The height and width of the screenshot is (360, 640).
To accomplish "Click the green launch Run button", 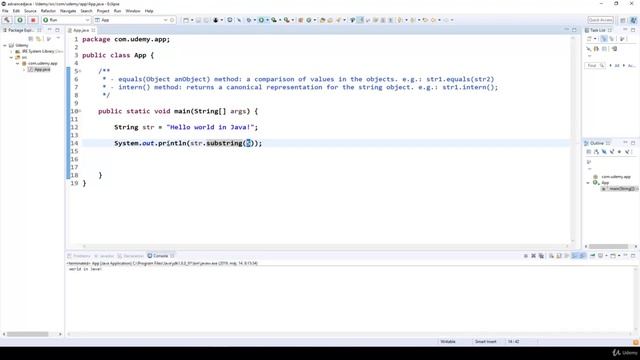I will (x=20, y=20).
